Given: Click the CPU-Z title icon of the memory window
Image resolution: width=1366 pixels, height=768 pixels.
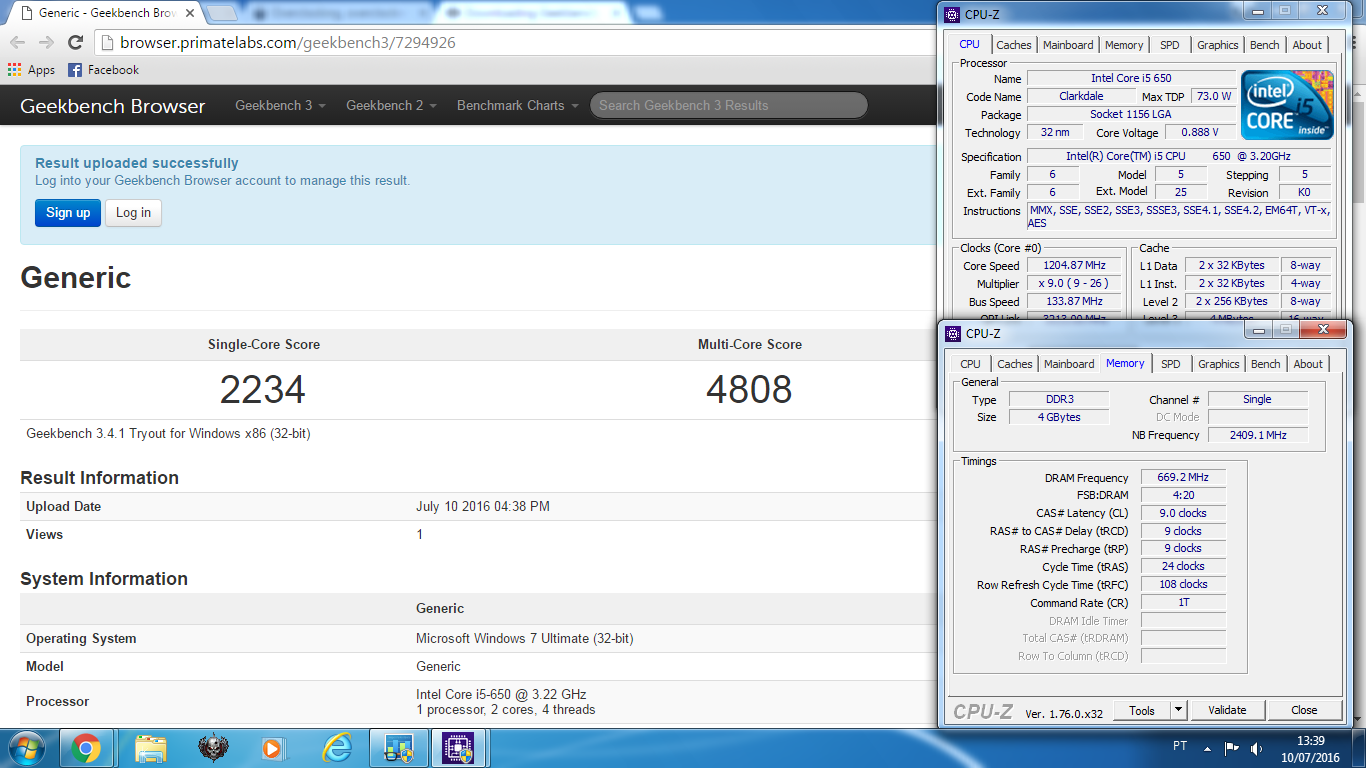Looking at the screenshot, I should 952,333.
